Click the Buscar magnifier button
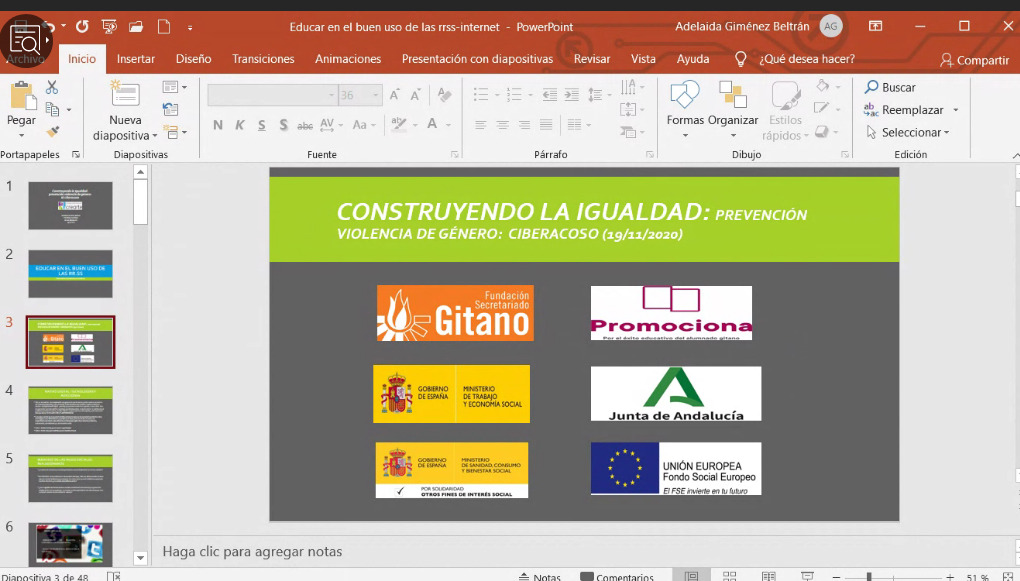The image size is (1020, 581). pos(889,87)
